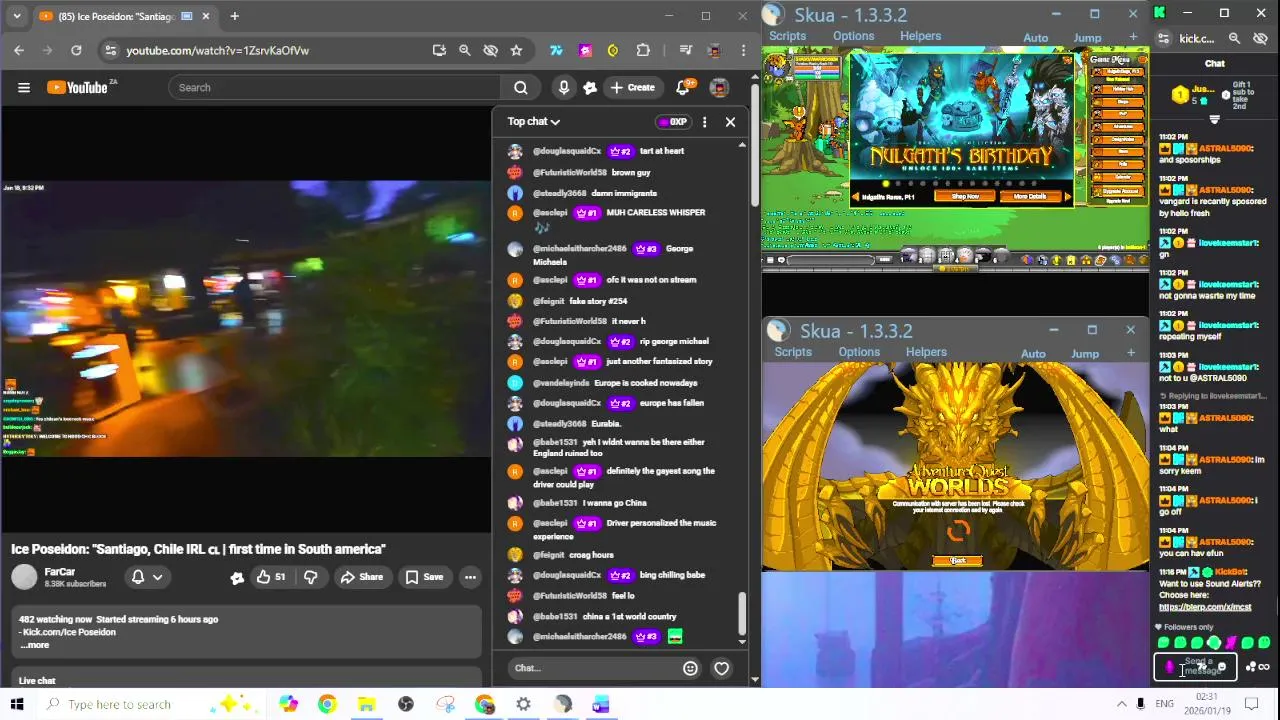The height and width of the screenshot is (720, 1280).
Task: Show hidden system tray icons chevron
Action: pyautogui.click(x=1122, y=704)
